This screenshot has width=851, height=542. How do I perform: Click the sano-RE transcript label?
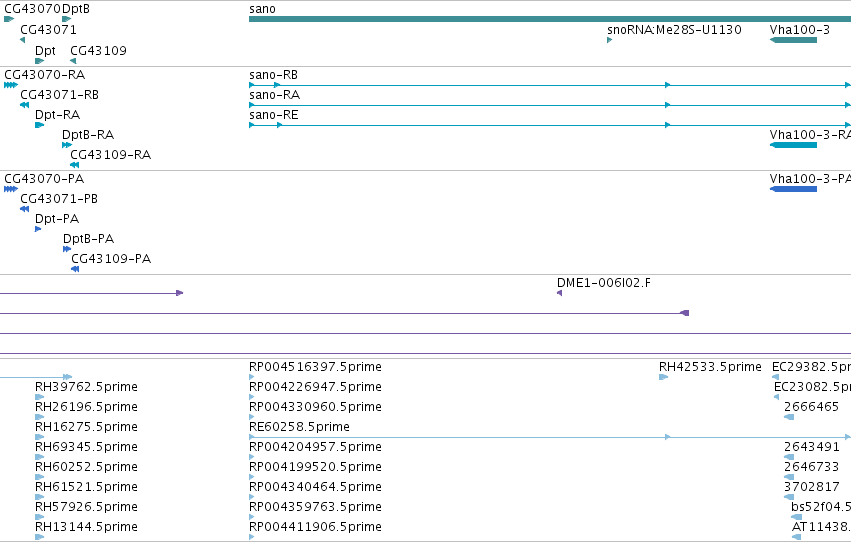click(x=274, y=114)
